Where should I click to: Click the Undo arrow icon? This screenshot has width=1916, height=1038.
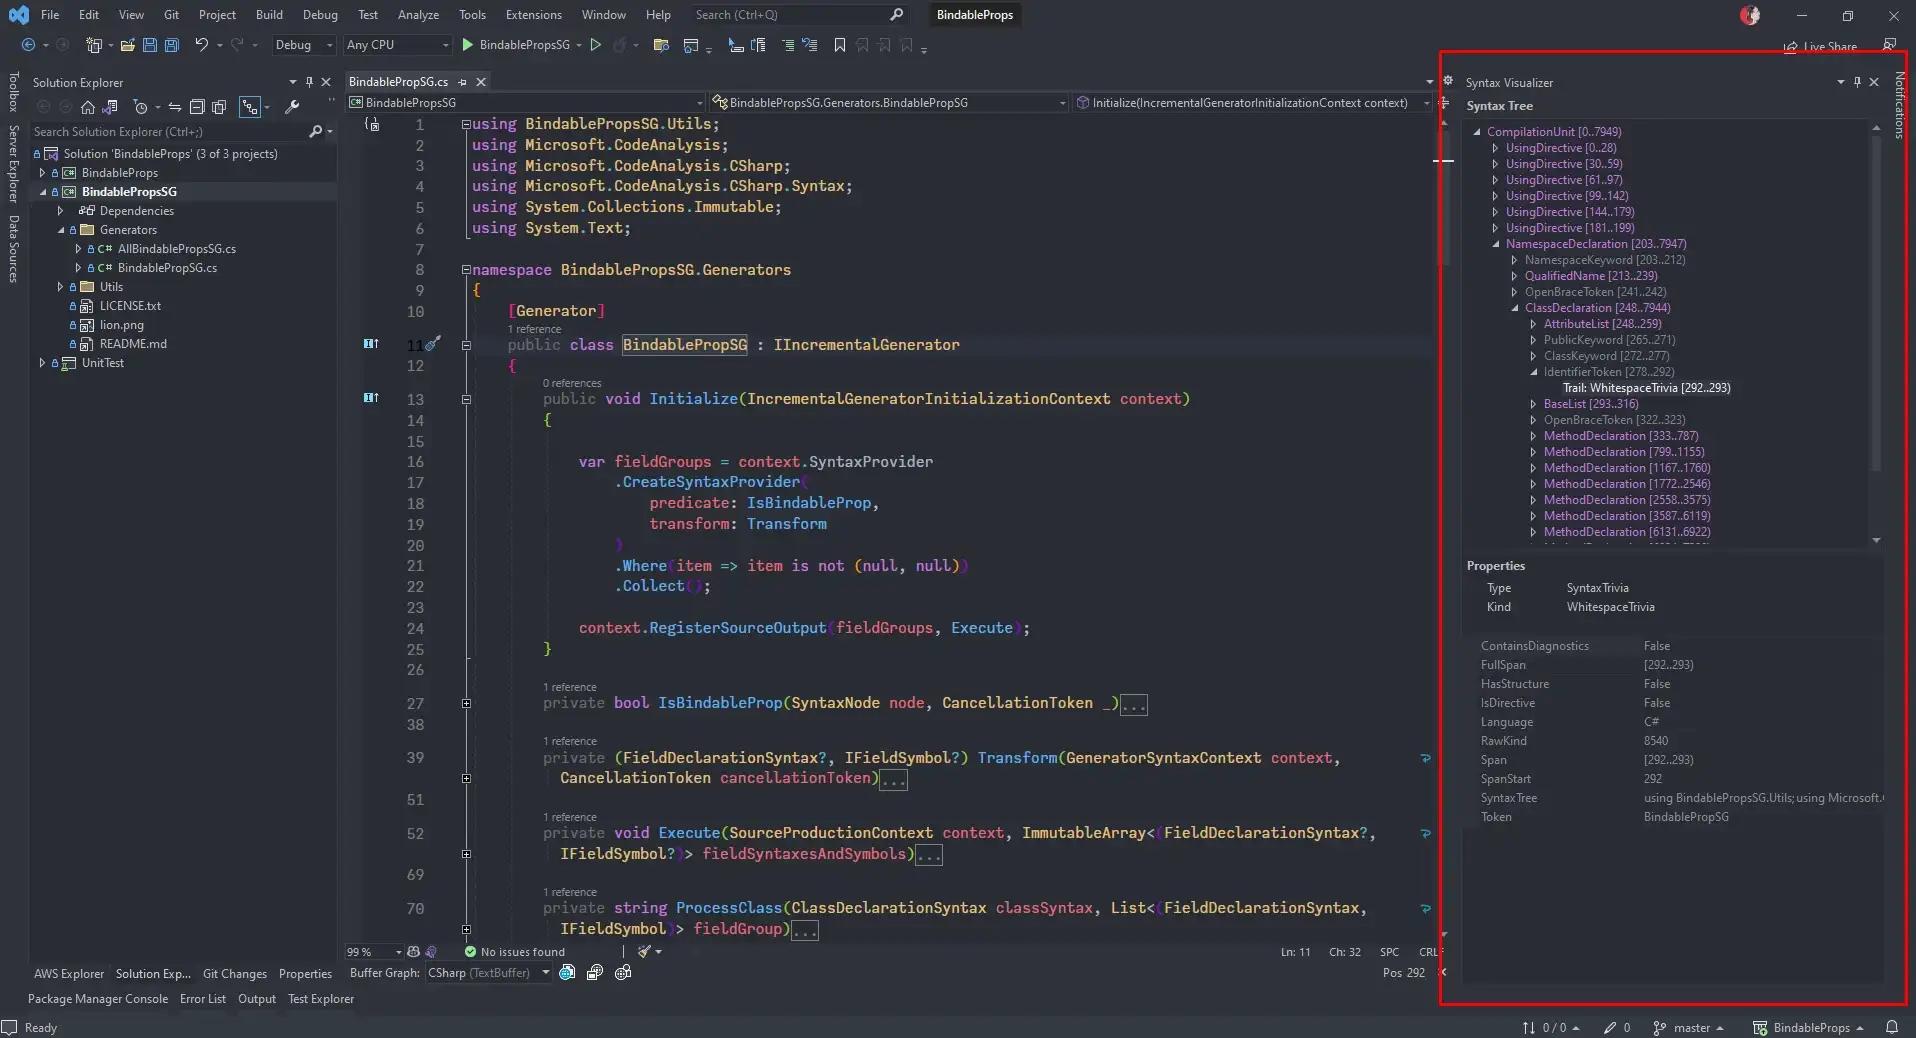pyautogui.click(x=201, y=45)
